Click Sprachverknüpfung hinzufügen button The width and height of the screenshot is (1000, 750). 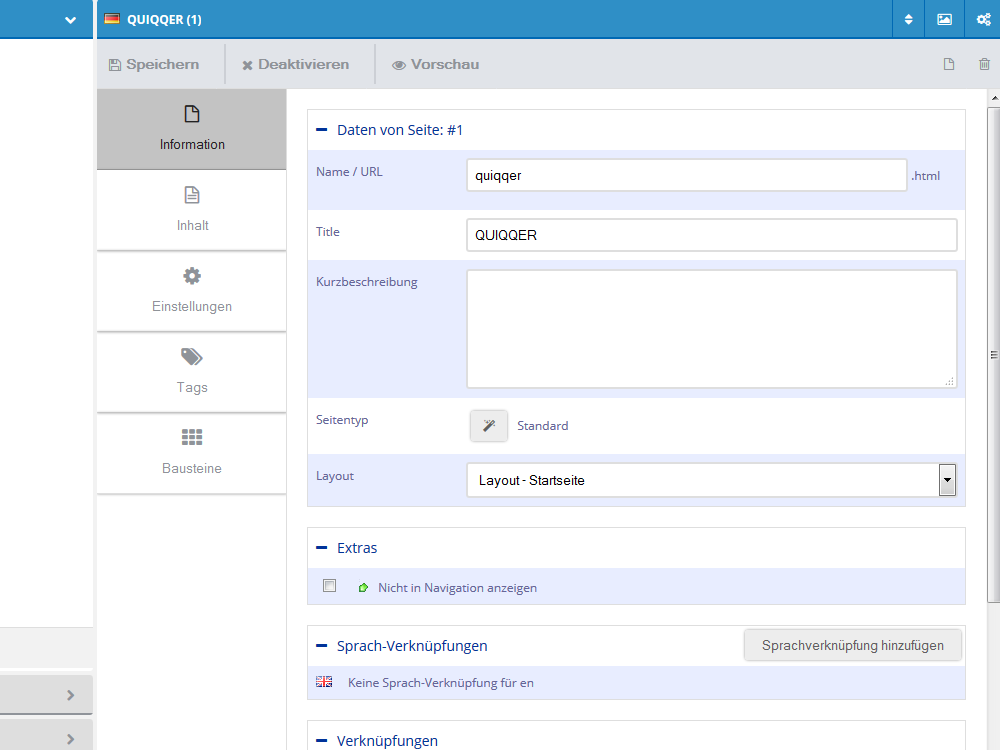853,645
